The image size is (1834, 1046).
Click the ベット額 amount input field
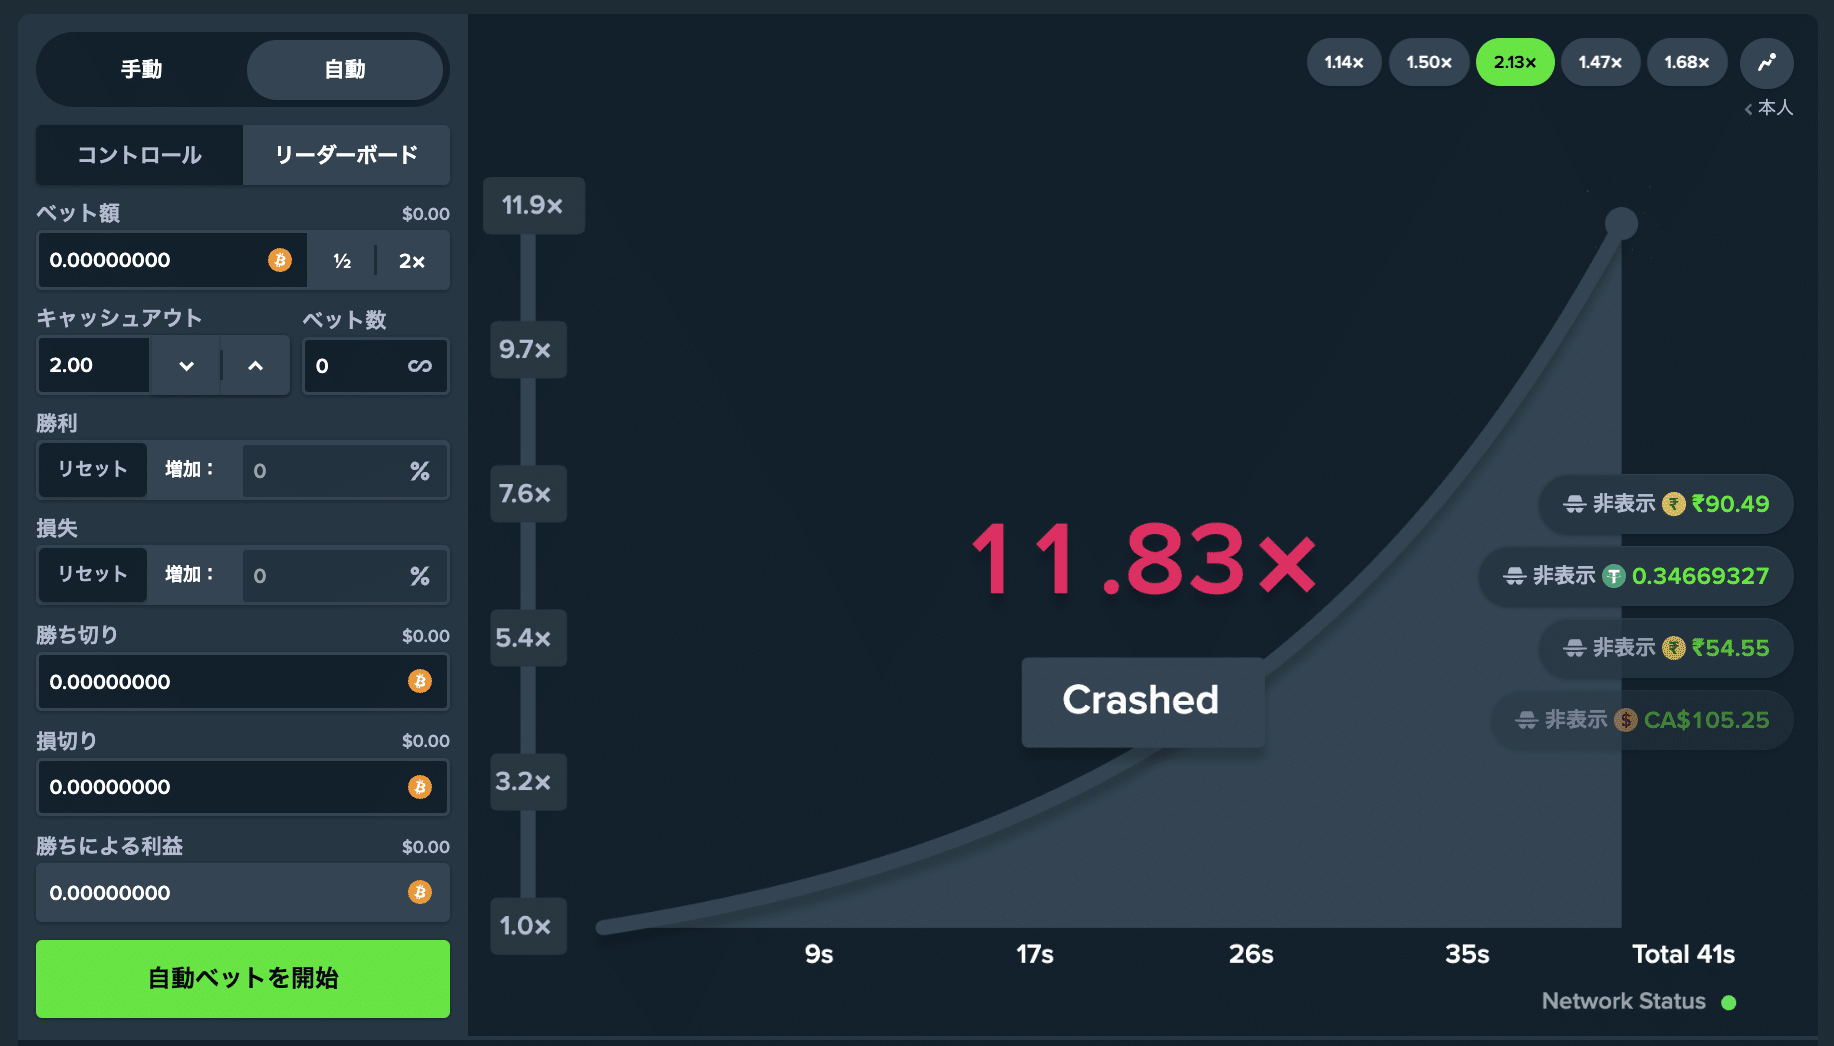click(172, 260)
